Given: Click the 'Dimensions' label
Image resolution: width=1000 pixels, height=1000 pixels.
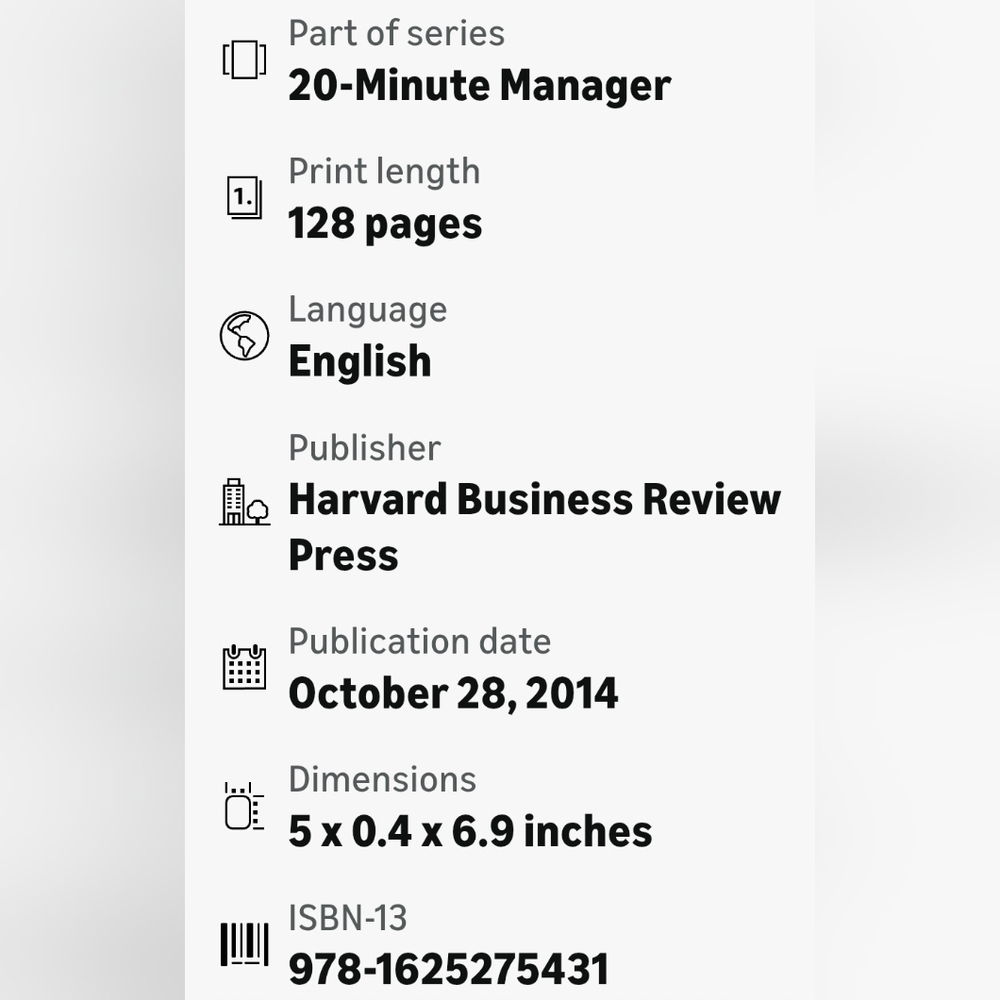Looking at the screenshot, I should click(382, 779).
